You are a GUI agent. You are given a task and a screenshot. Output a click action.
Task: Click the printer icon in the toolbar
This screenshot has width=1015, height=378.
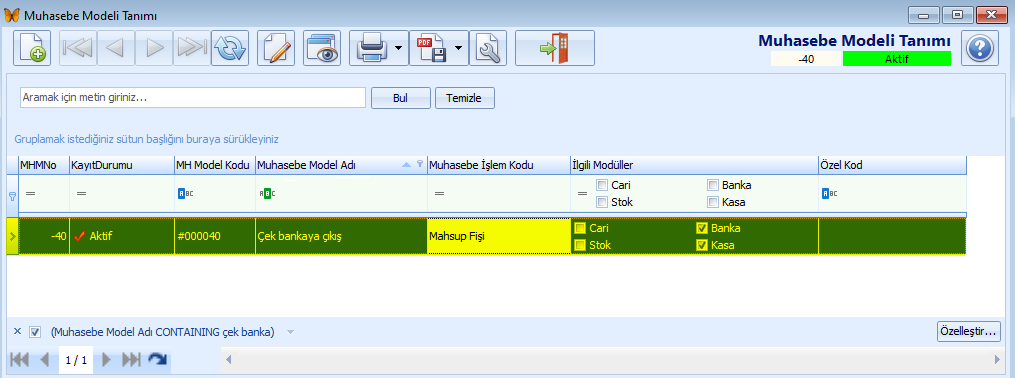pyautogui.click(x=372, y=48)
